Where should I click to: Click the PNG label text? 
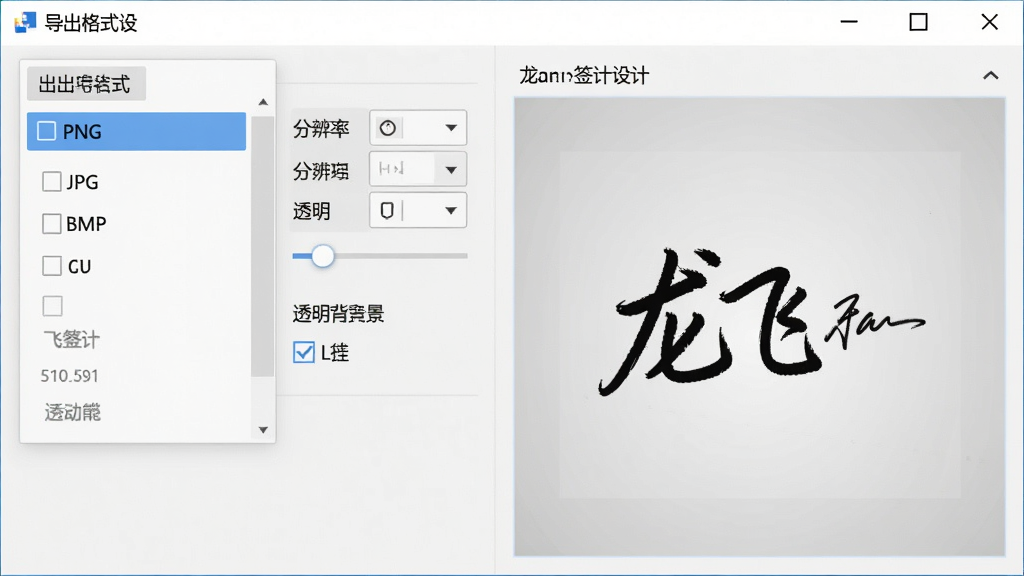pyautogui.click(x=82, y=131)
